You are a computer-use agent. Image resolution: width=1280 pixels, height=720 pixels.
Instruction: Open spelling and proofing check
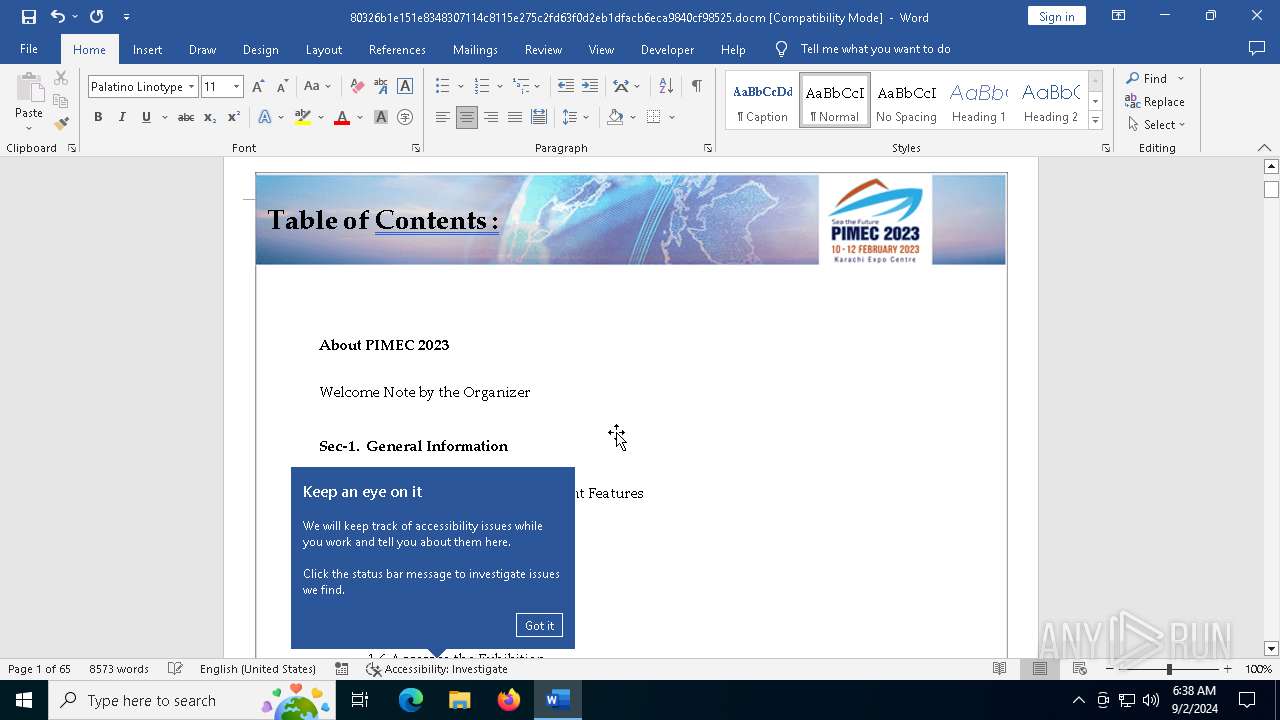coord(175,669)
